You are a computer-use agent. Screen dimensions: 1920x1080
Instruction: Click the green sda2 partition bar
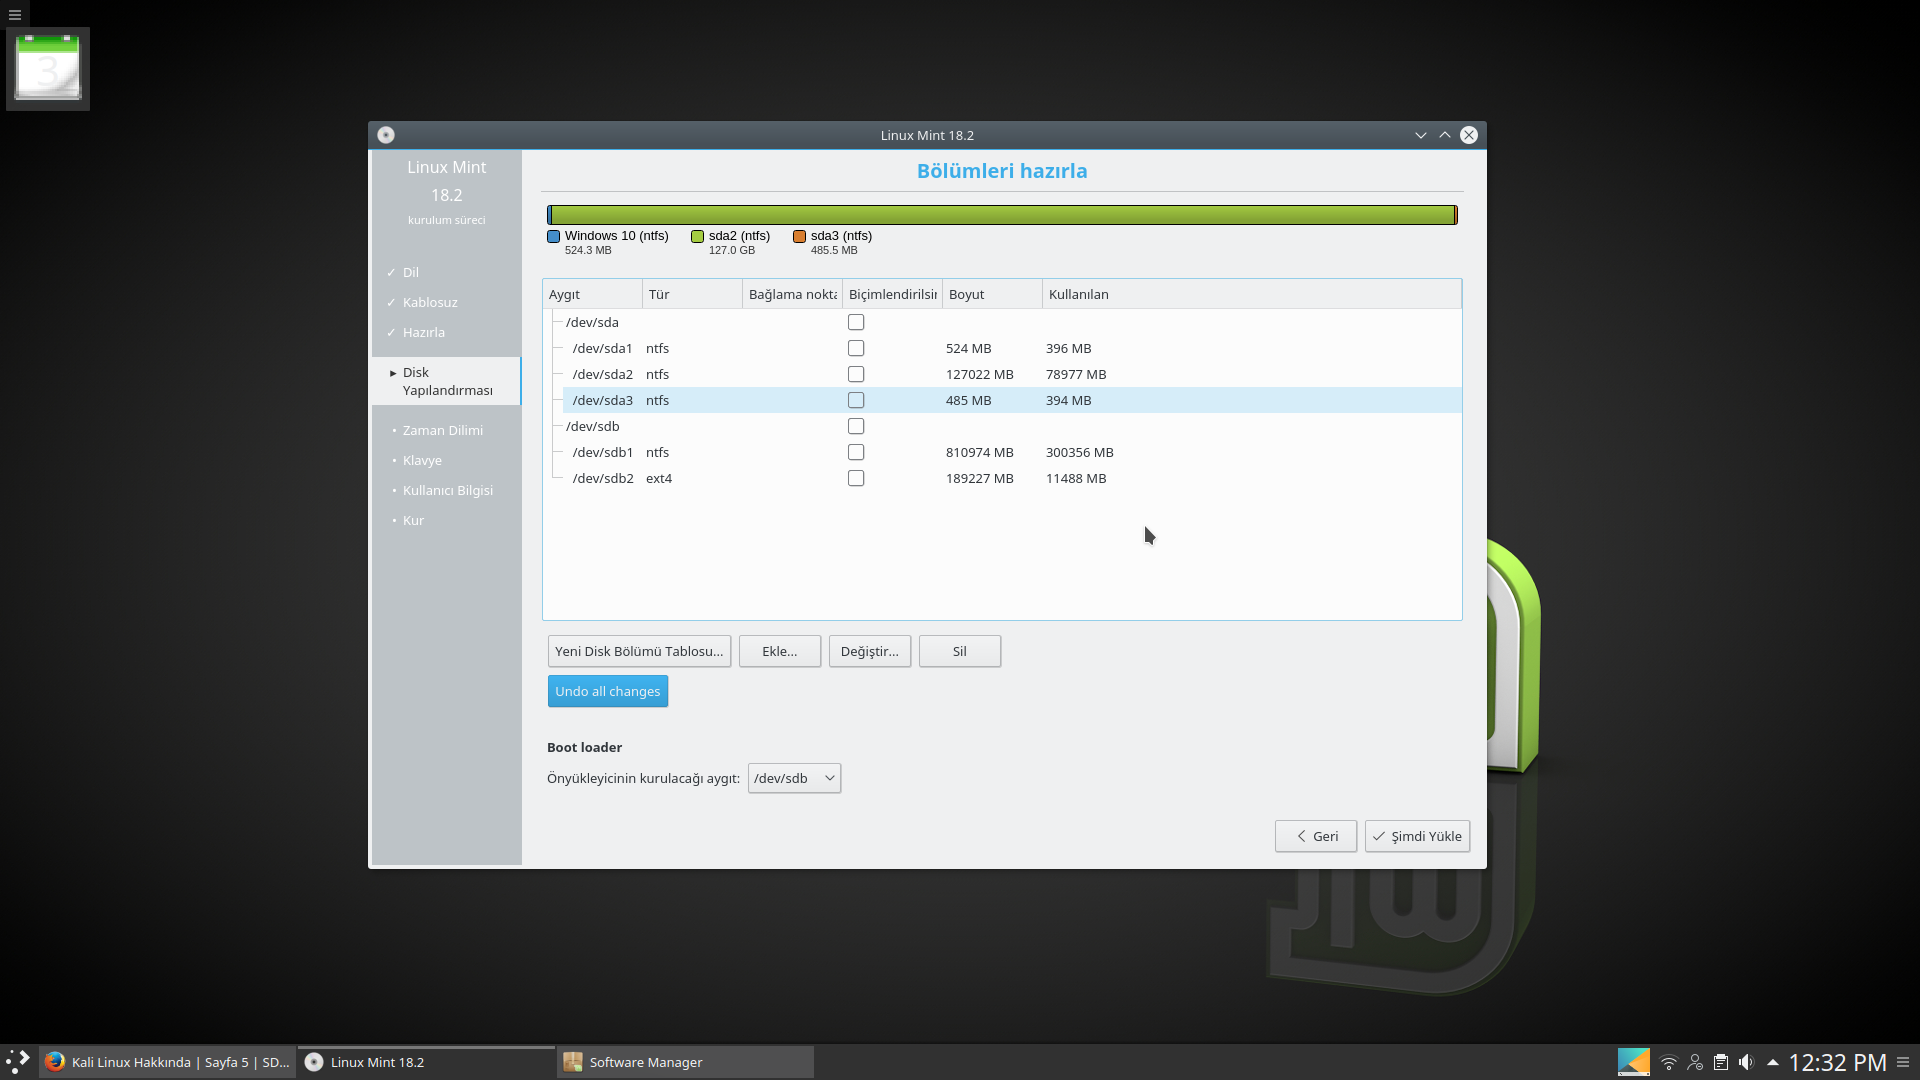pyautogui.click(x=1000, y=215)
